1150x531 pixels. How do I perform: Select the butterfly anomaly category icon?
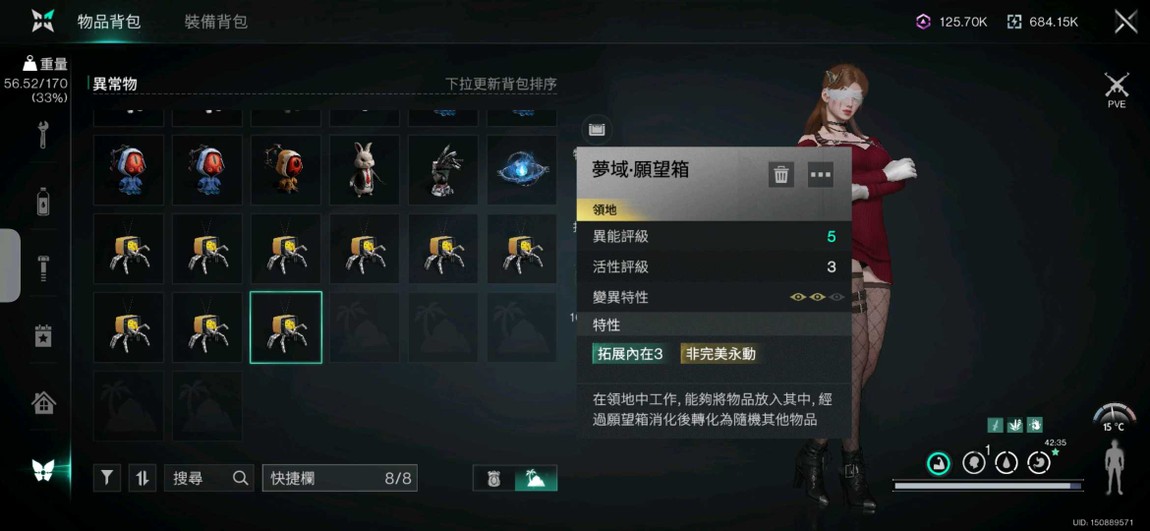[x=43, y=470]
